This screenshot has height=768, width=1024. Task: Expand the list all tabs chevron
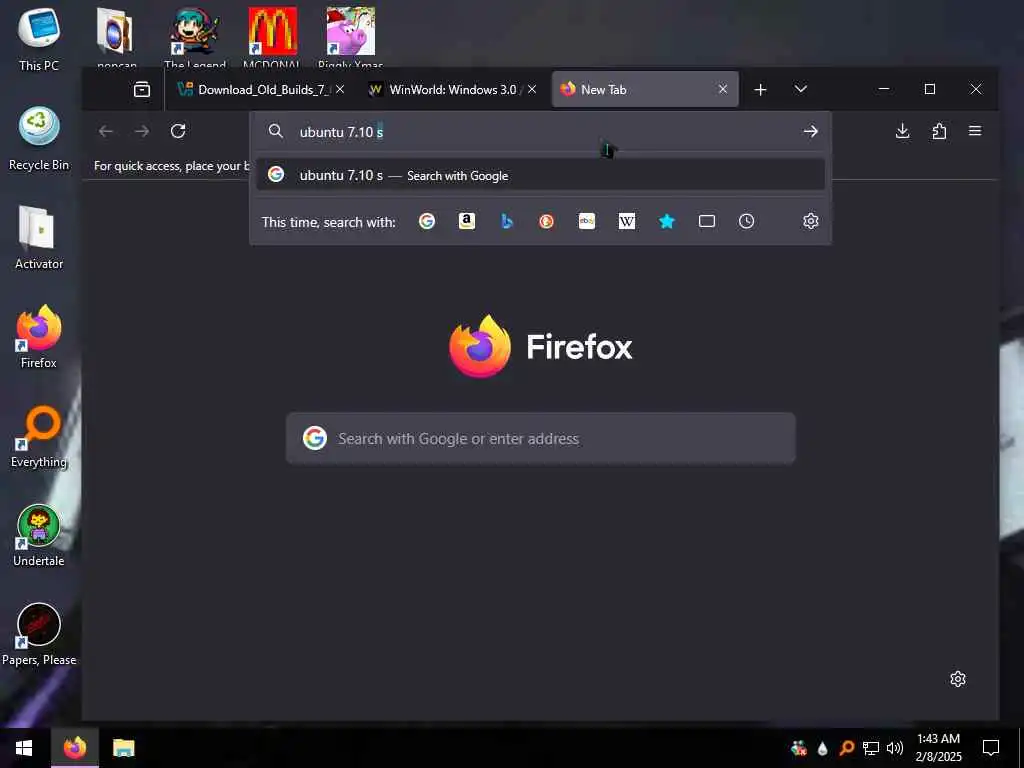(x=801, y=89)
